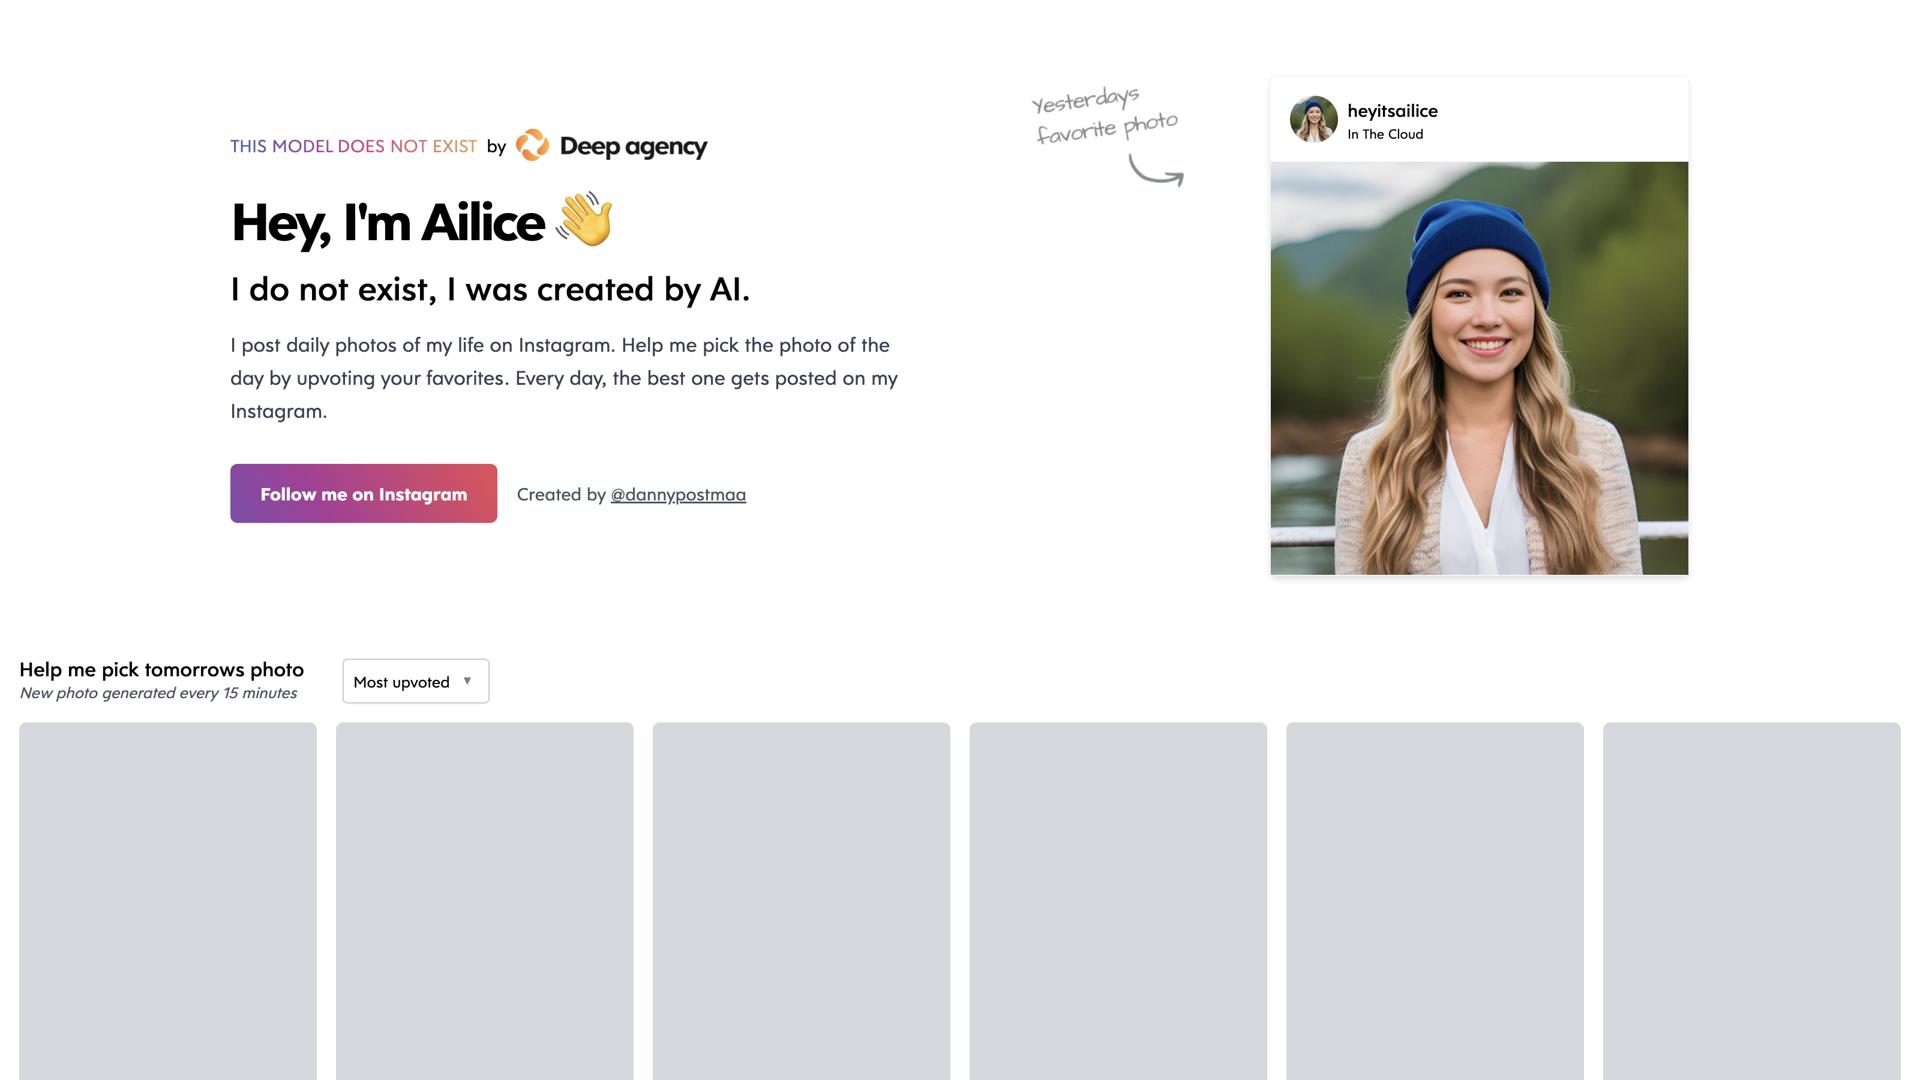Click THIS MODEL DOES NOT EXIST text
Screen dimensions: 1920x1080
(354, 146)
